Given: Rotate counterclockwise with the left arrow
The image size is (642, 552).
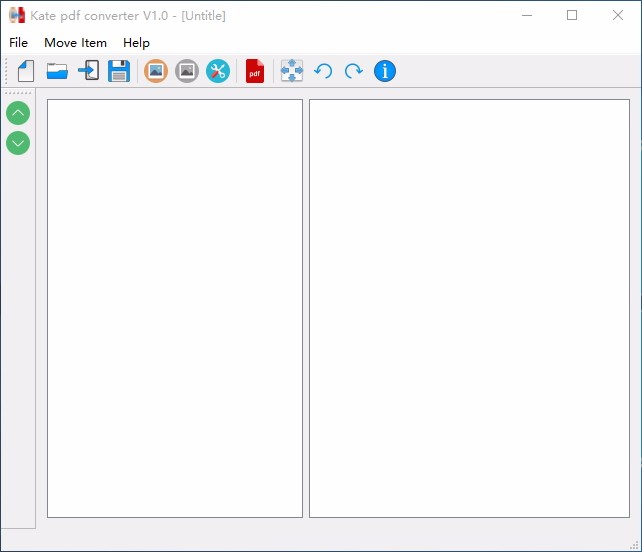Looking at the screenshot, I should [323, 71].
